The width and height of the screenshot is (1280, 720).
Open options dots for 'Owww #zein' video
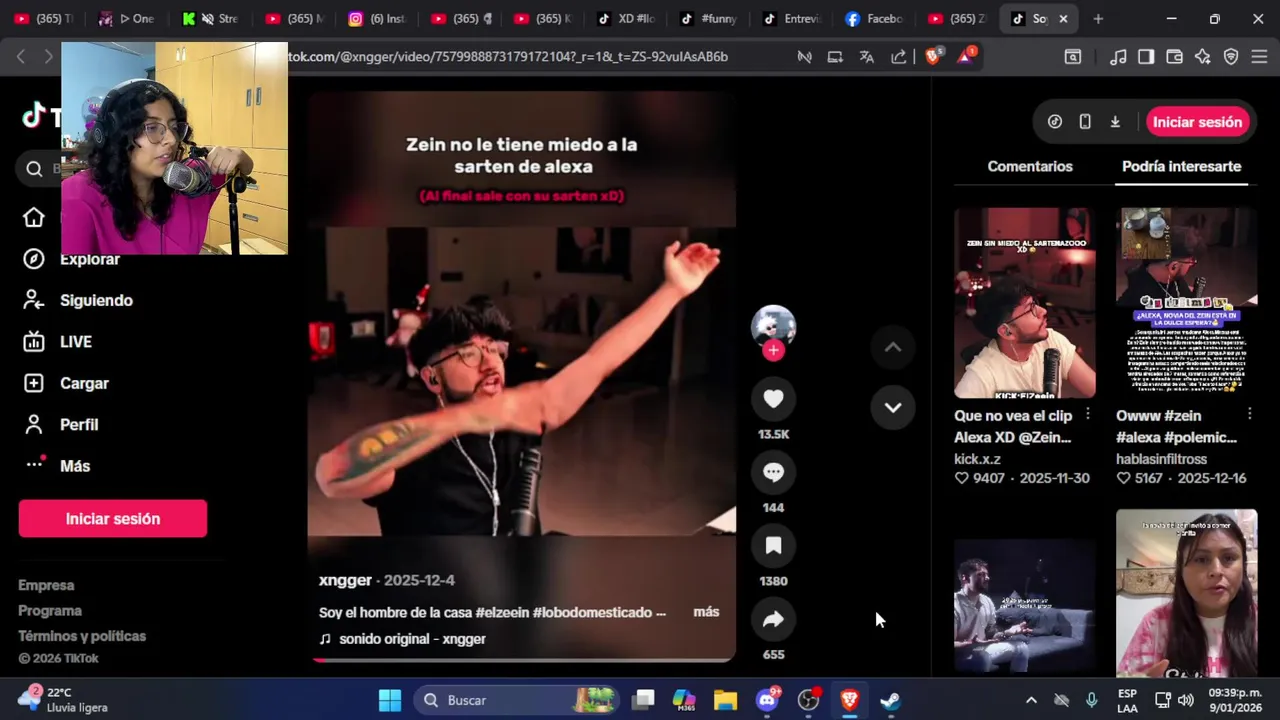pos(1250,414)
